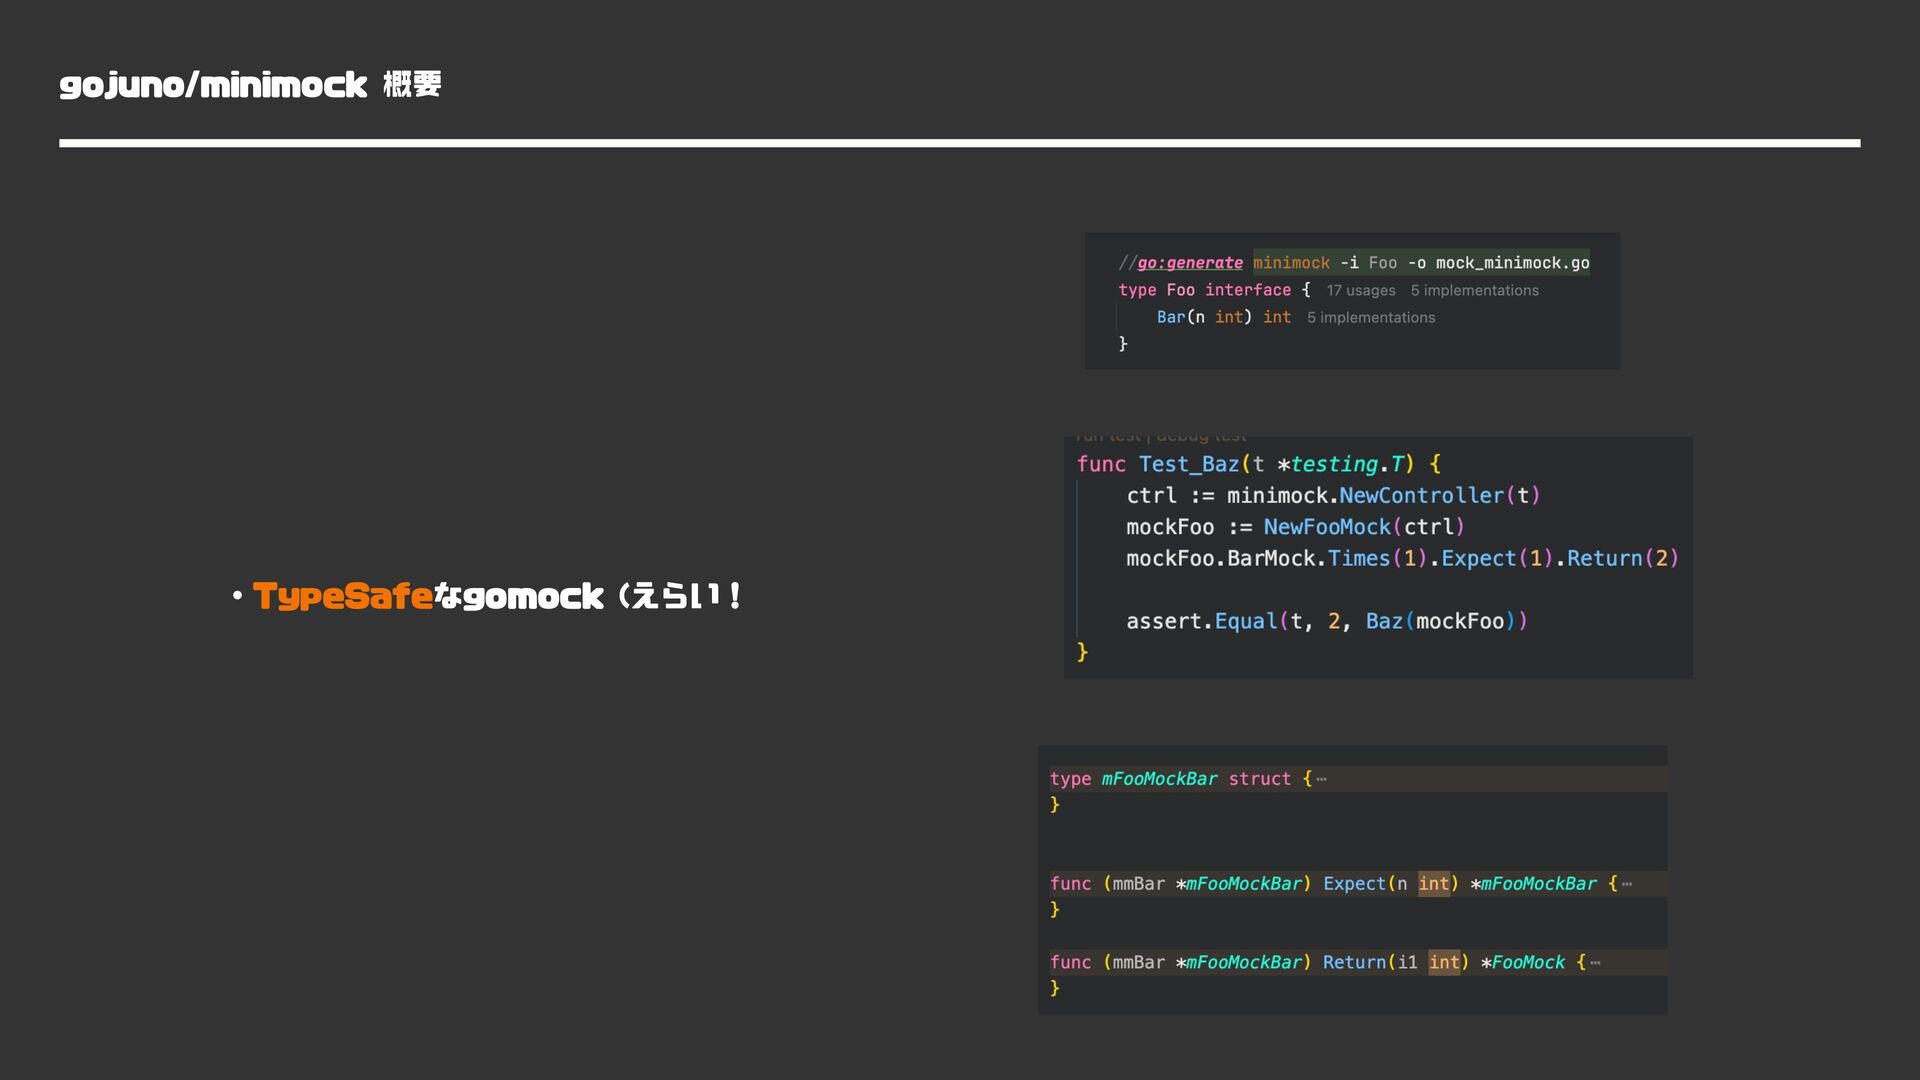
Task: Click 'assert.Equal' in the test body
Action: [x=1202, y=621]
